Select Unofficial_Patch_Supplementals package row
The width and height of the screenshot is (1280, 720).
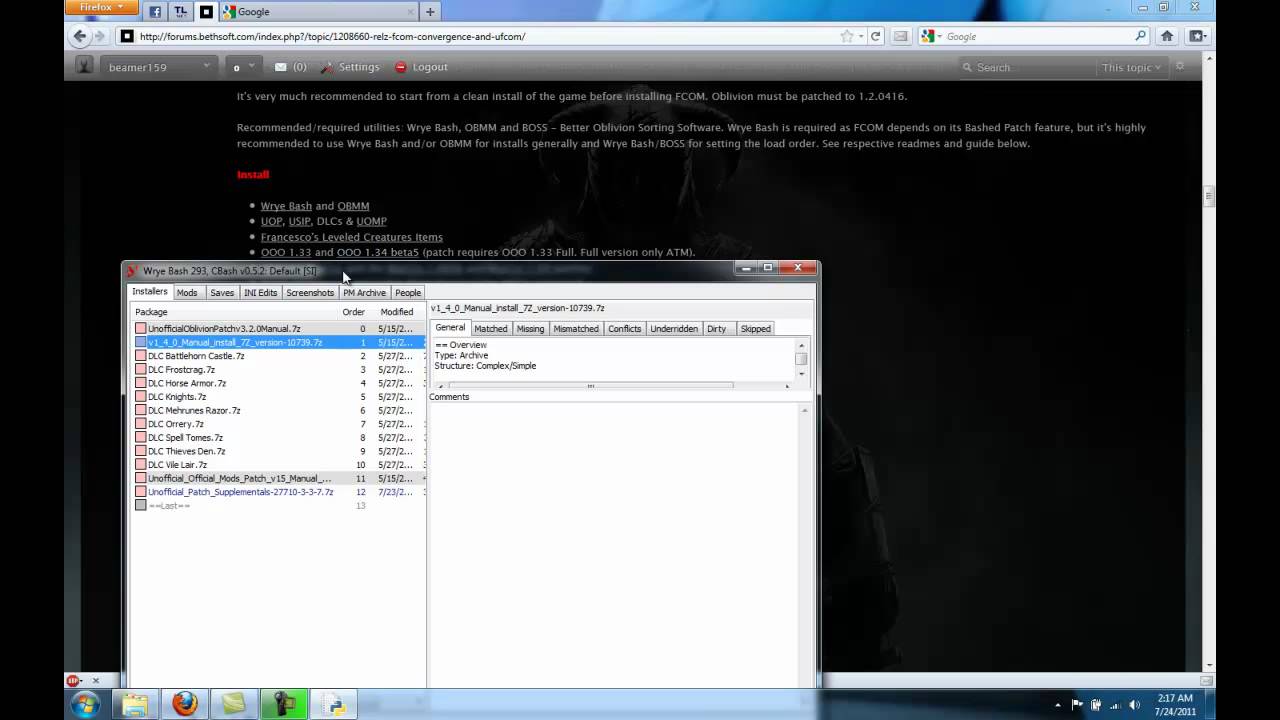point(278,492)
